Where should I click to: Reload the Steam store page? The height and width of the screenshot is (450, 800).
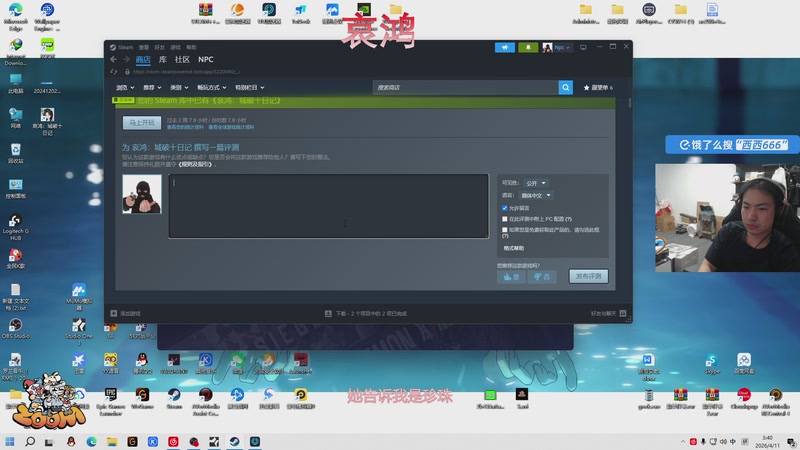pos(114,72)
